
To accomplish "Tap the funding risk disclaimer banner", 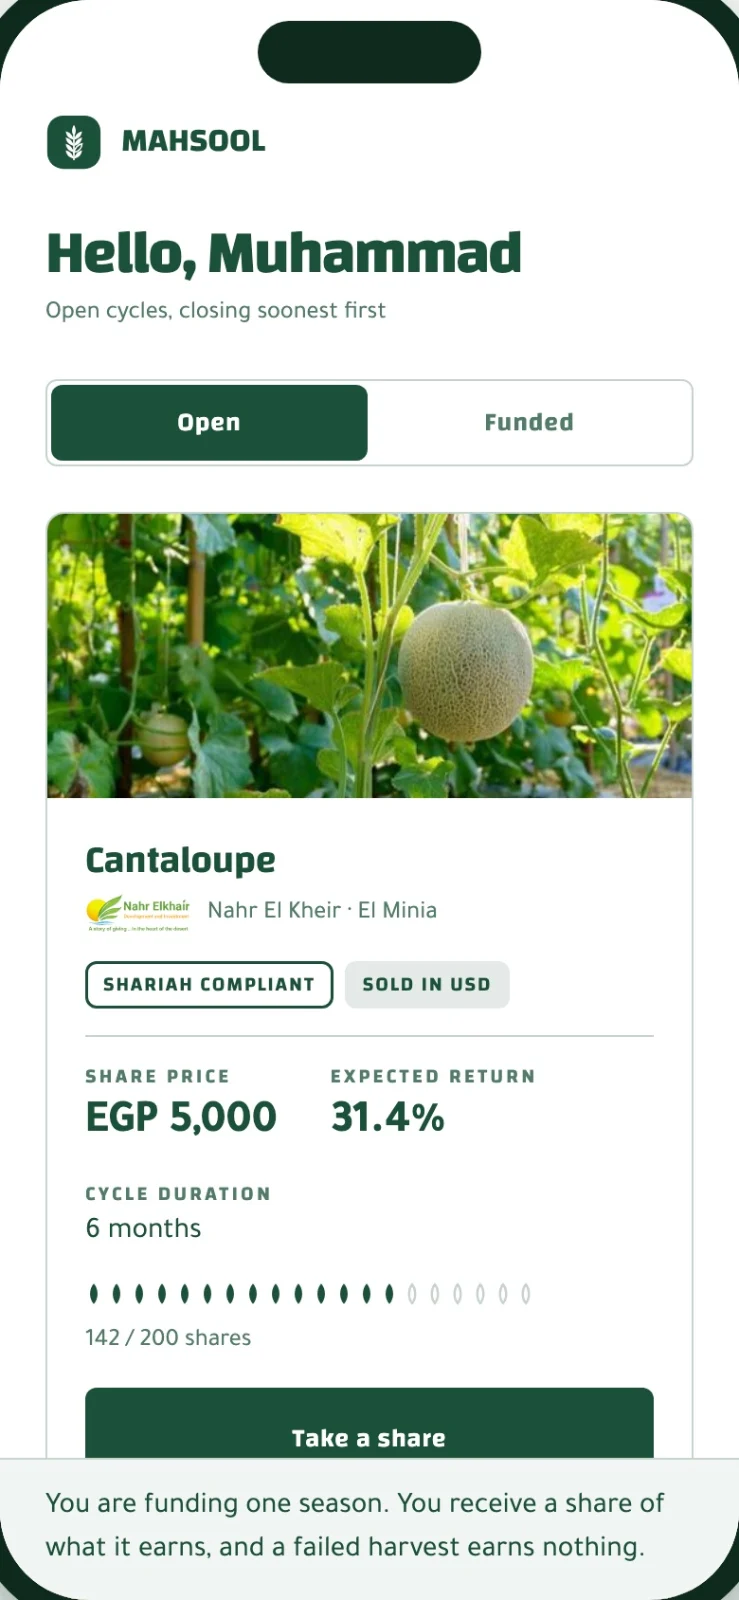I will [x=369, y=1526].
